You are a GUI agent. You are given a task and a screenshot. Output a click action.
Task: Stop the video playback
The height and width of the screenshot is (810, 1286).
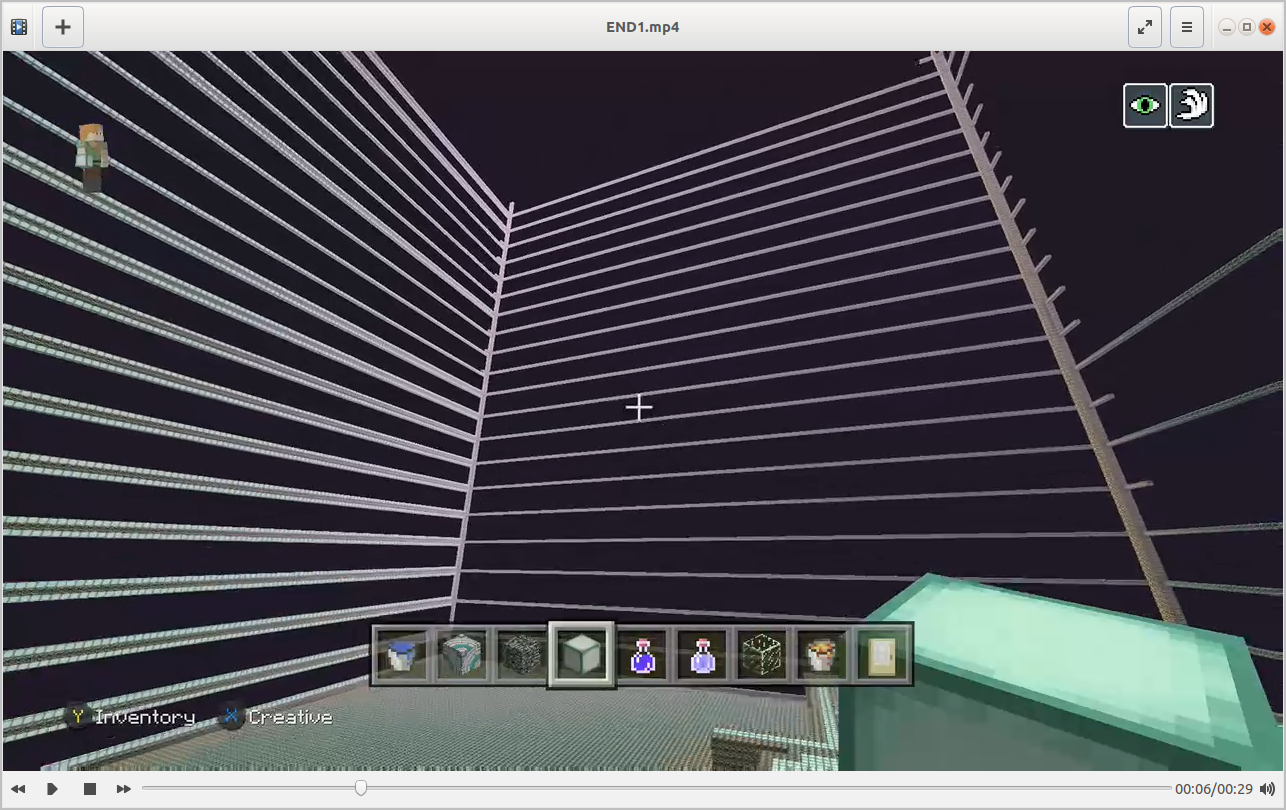[x=90, y=789]
